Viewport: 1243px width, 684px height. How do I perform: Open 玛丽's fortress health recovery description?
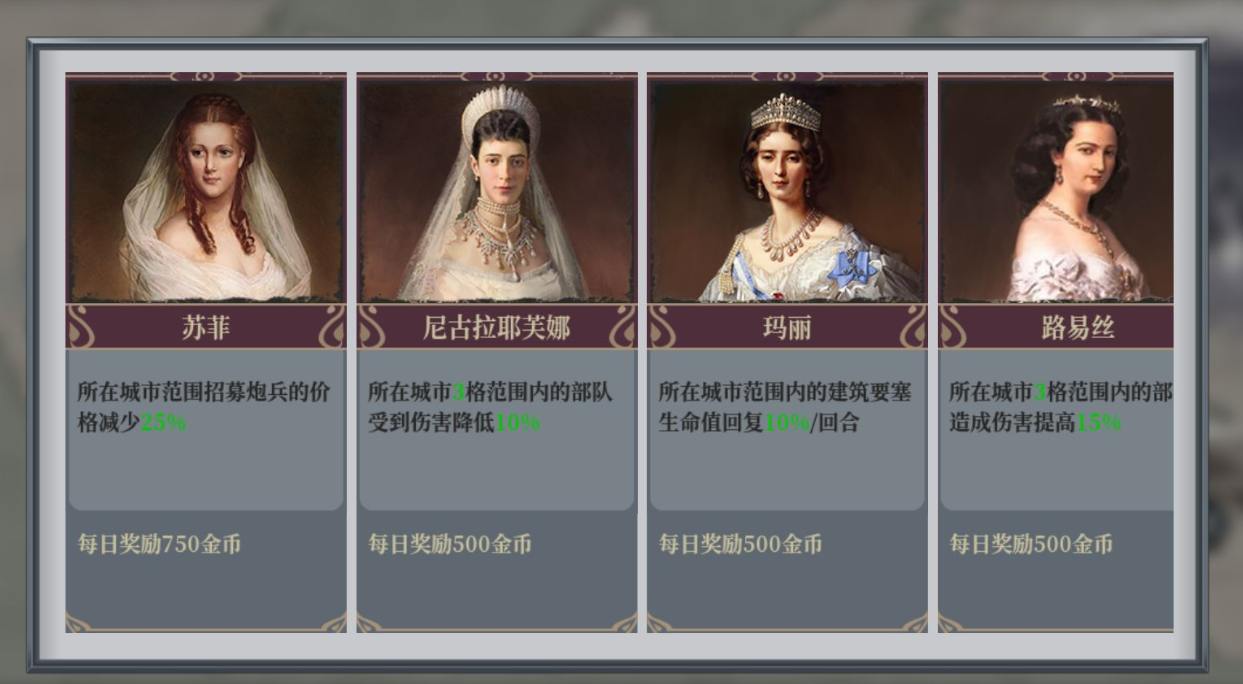[x=785, y=407]
